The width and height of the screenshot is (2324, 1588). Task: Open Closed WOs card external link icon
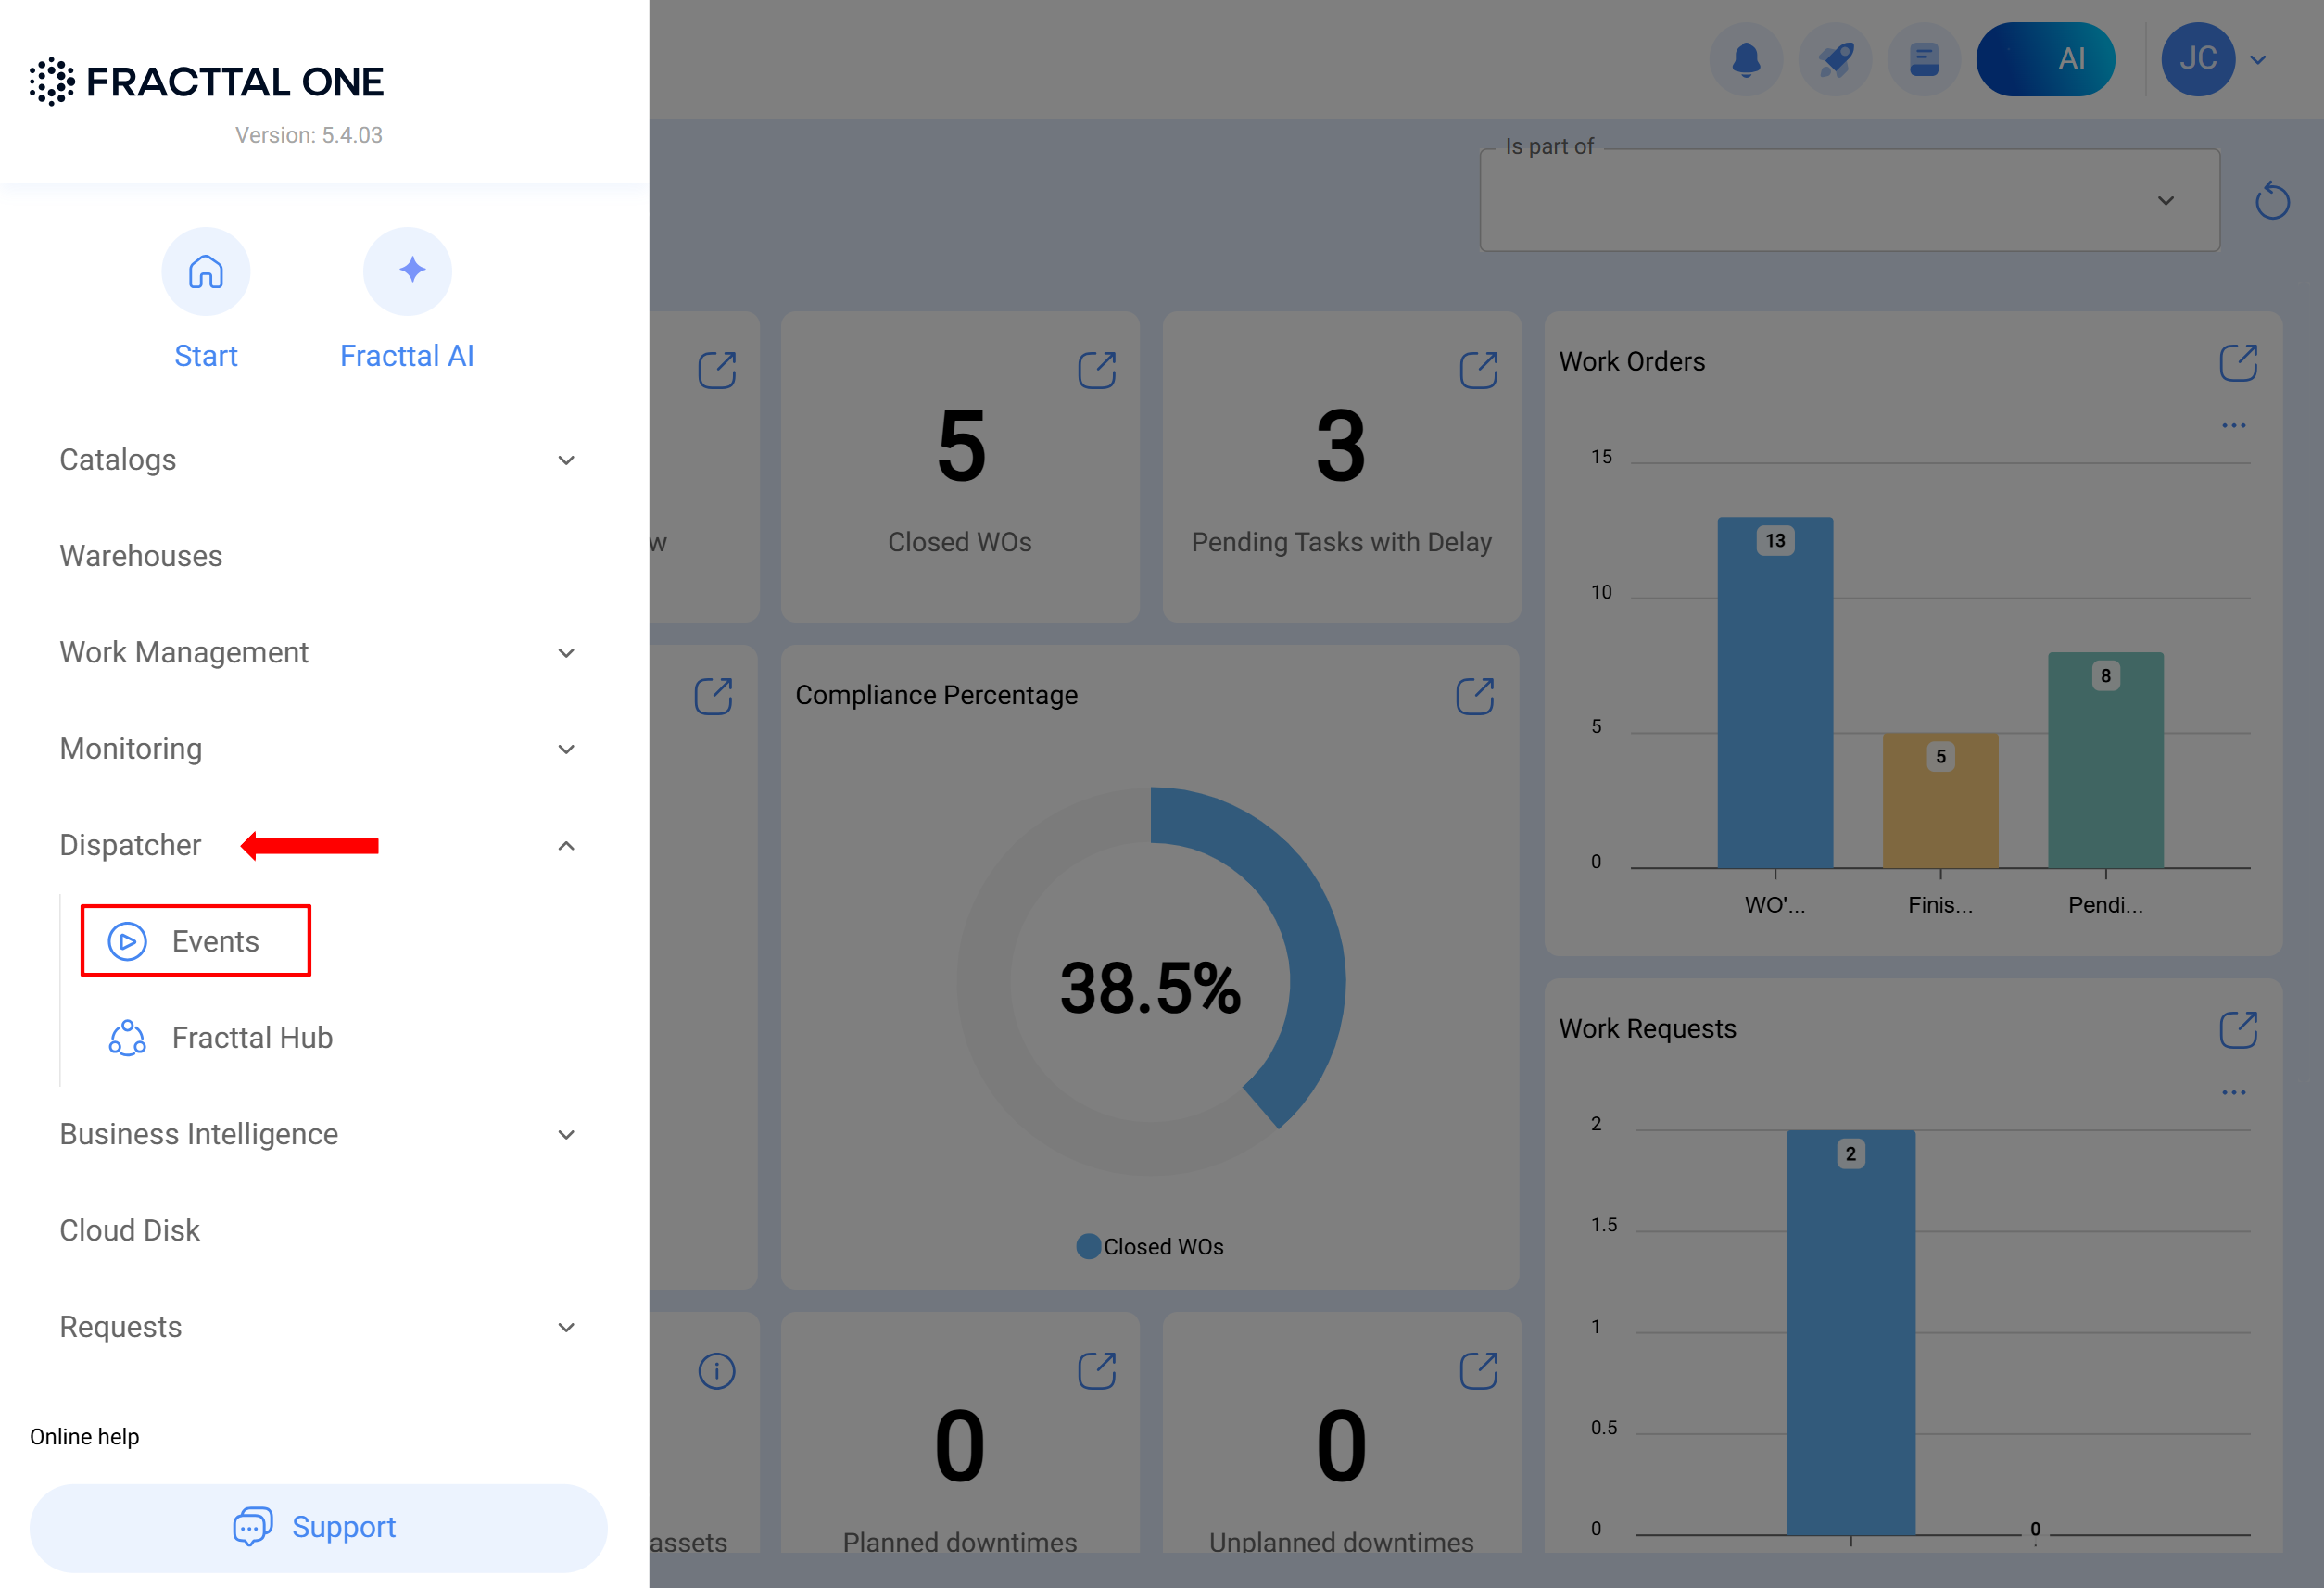point(1096,370)
